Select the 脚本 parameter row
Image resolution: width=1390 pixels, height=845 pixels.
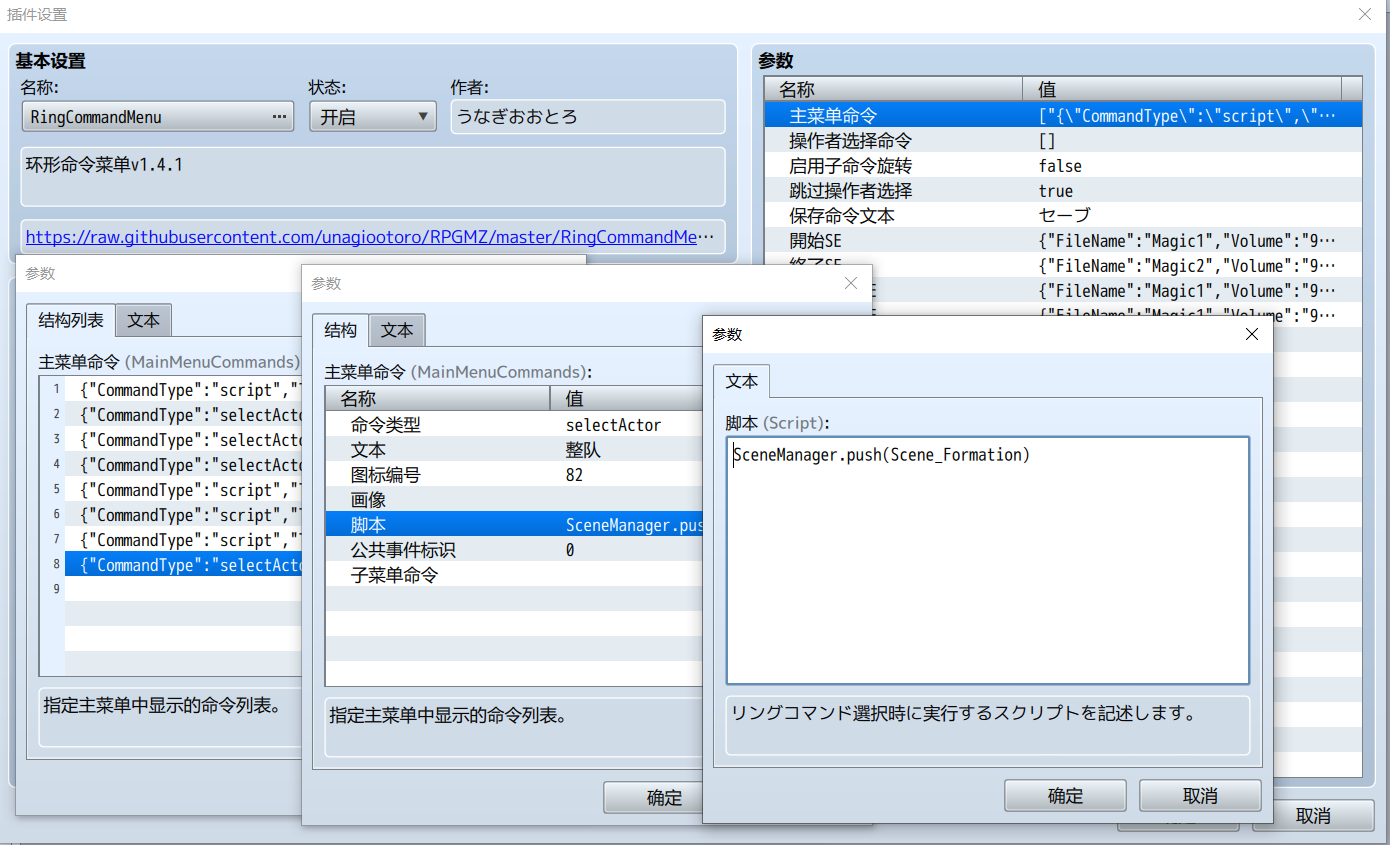514,525
